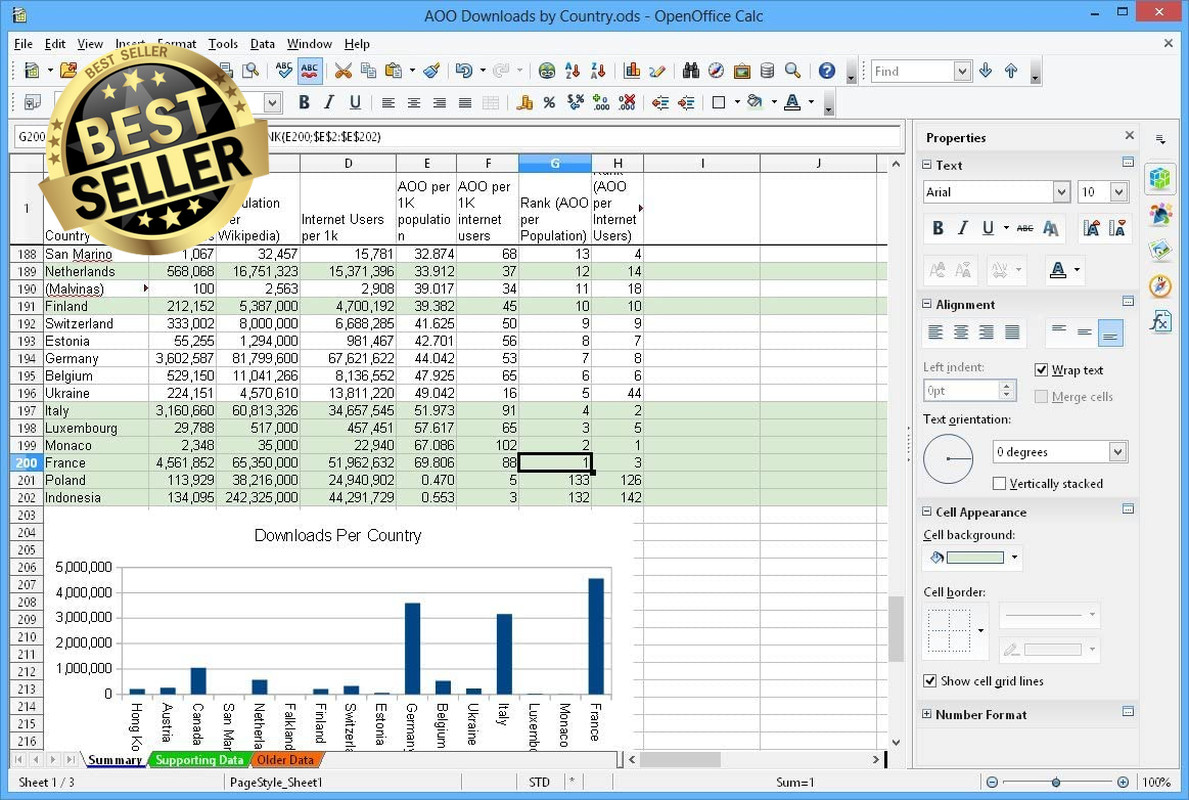This screenshot has height=800, width=1189.
Task: Click the Format Paintbrush icon
Action: coord(432,71)
